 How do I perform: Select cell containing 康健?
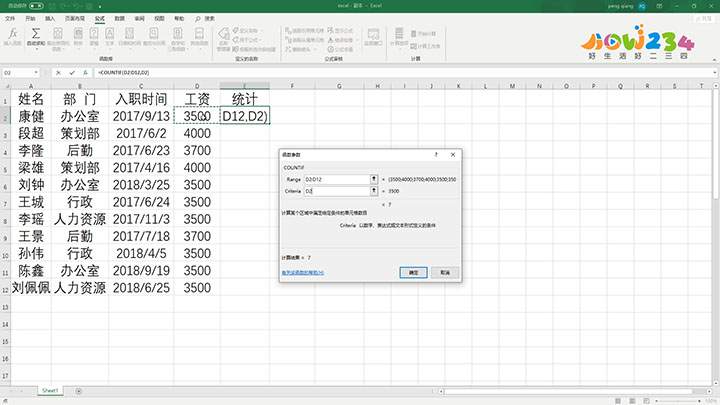pos(31,116)
